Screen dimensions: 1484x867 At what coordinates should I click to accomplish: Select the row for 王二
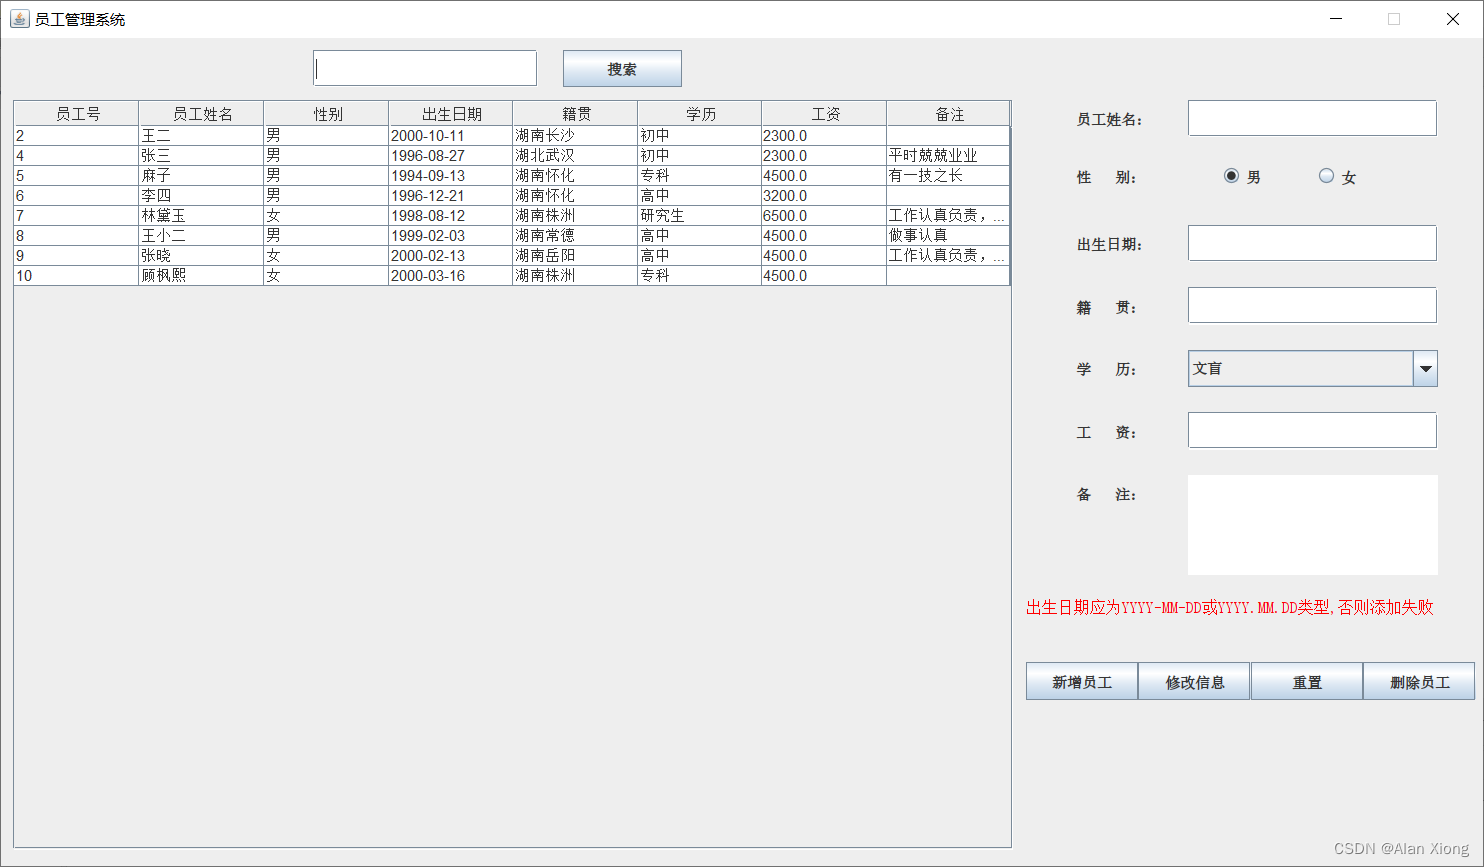click(x=512, y=135)
